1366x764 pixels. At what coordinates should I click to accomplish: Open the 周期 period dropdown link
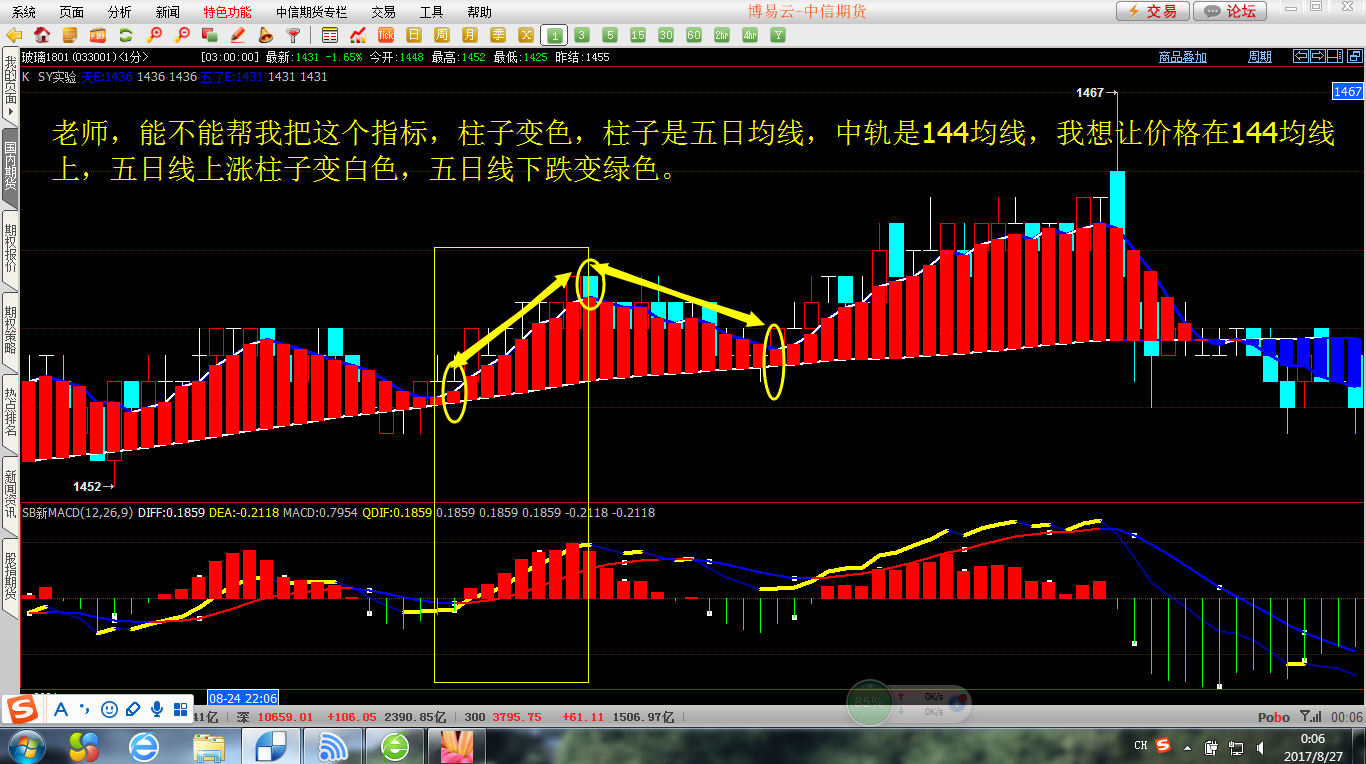coord(1260,57)
